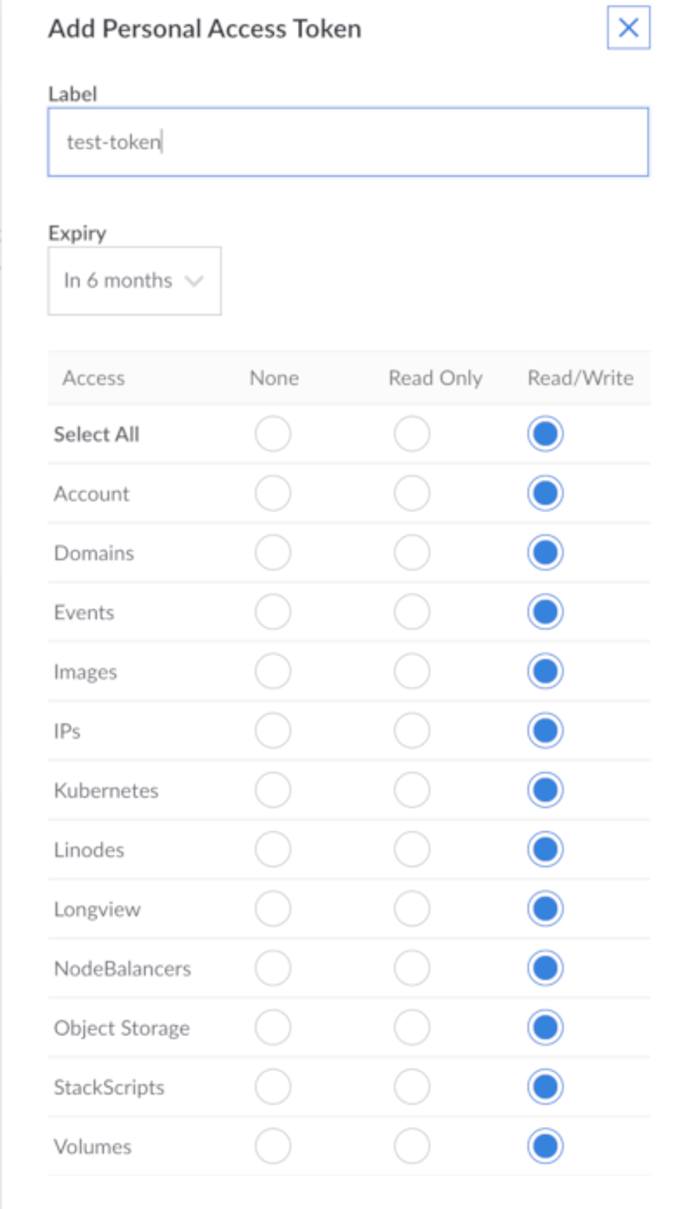The width and height of the screenshot is (694, 1209).
Task: Set Select All access to Read Only
Action: [x=410, y=434]
